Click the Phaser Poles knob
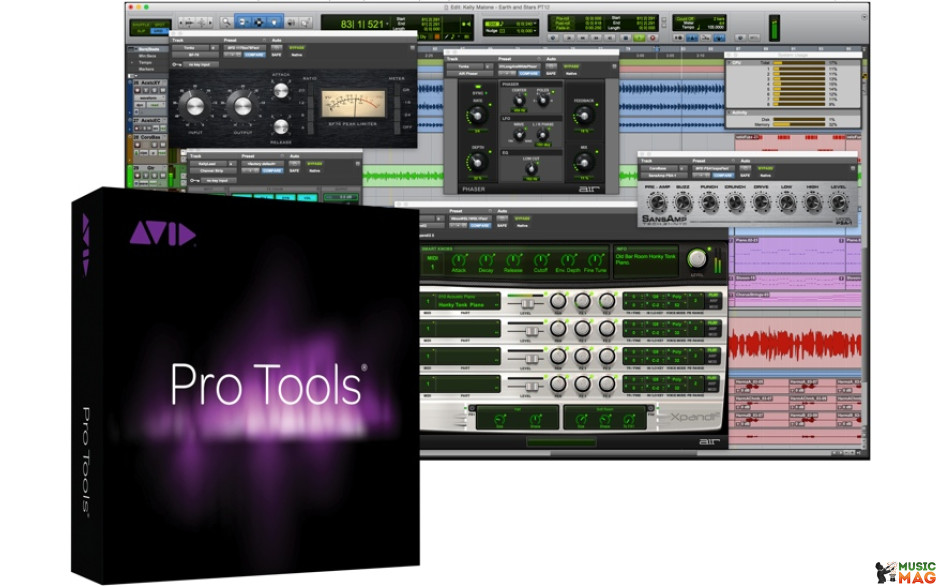940x587 pixels. tap(543, 101)
